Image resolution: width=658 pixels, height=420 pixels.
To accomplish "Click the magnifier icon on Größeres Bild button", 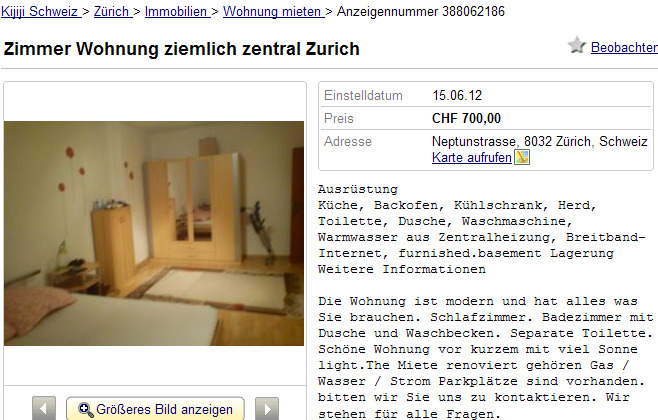I will click(86, 410).
